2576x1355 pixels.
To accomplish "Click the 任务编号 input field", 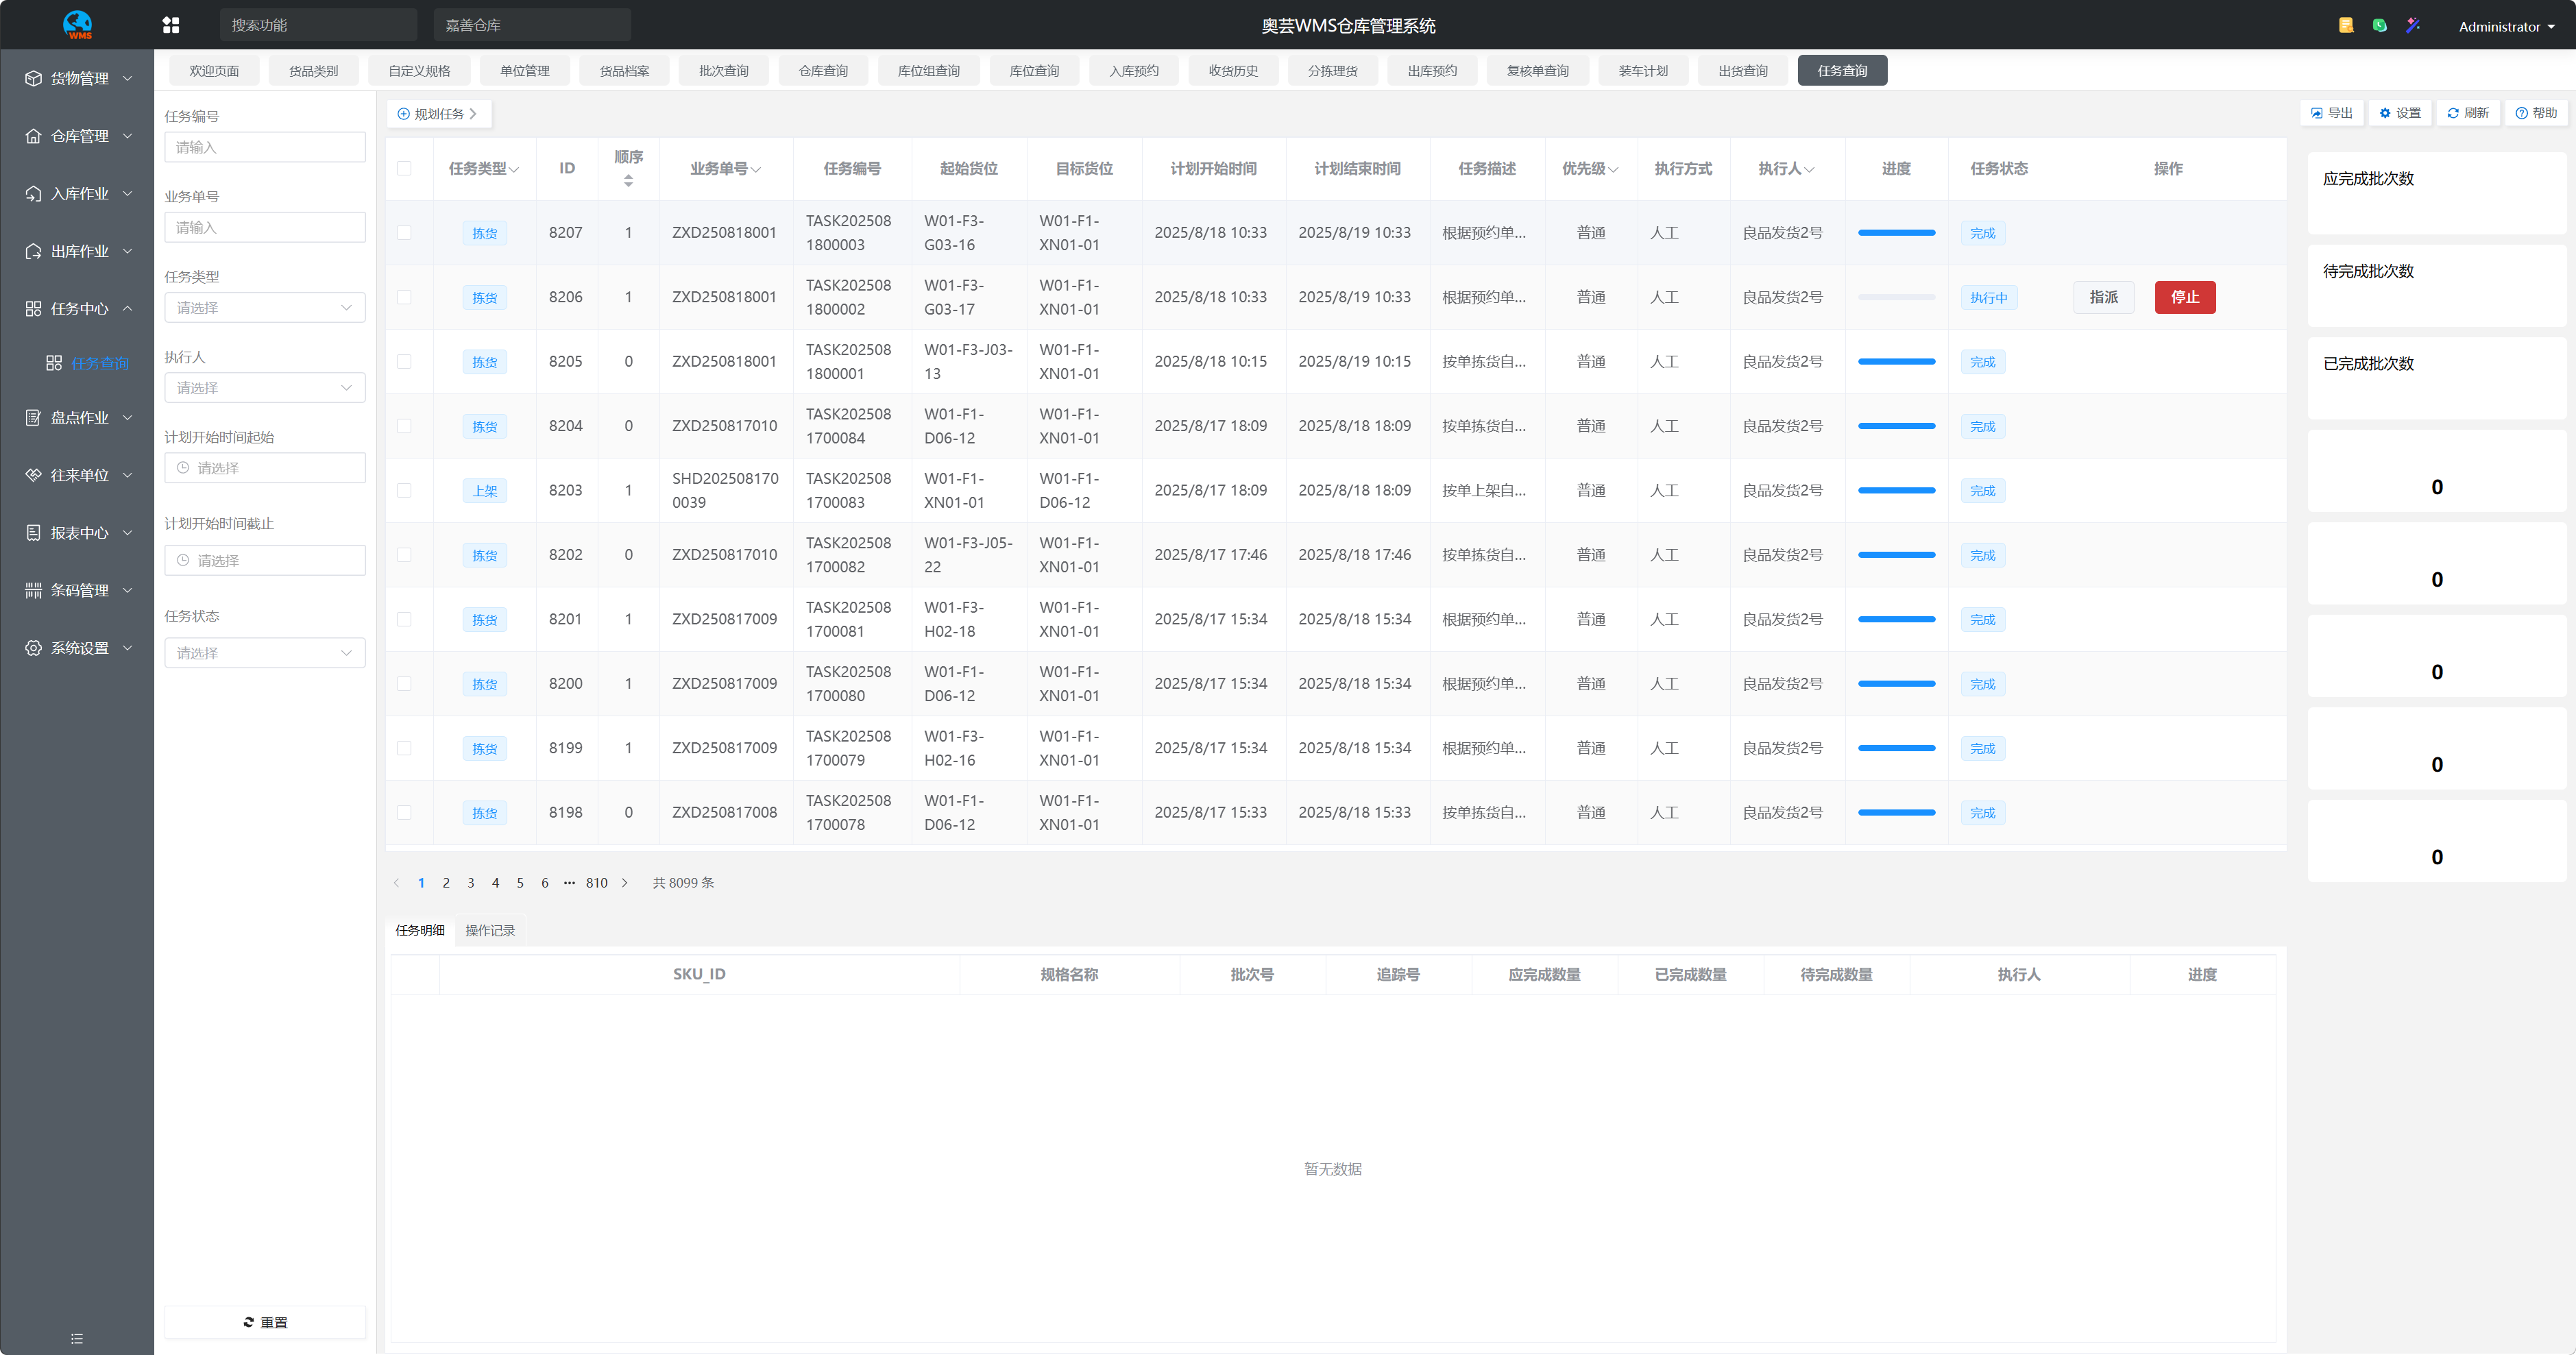I will pos(264,147).
